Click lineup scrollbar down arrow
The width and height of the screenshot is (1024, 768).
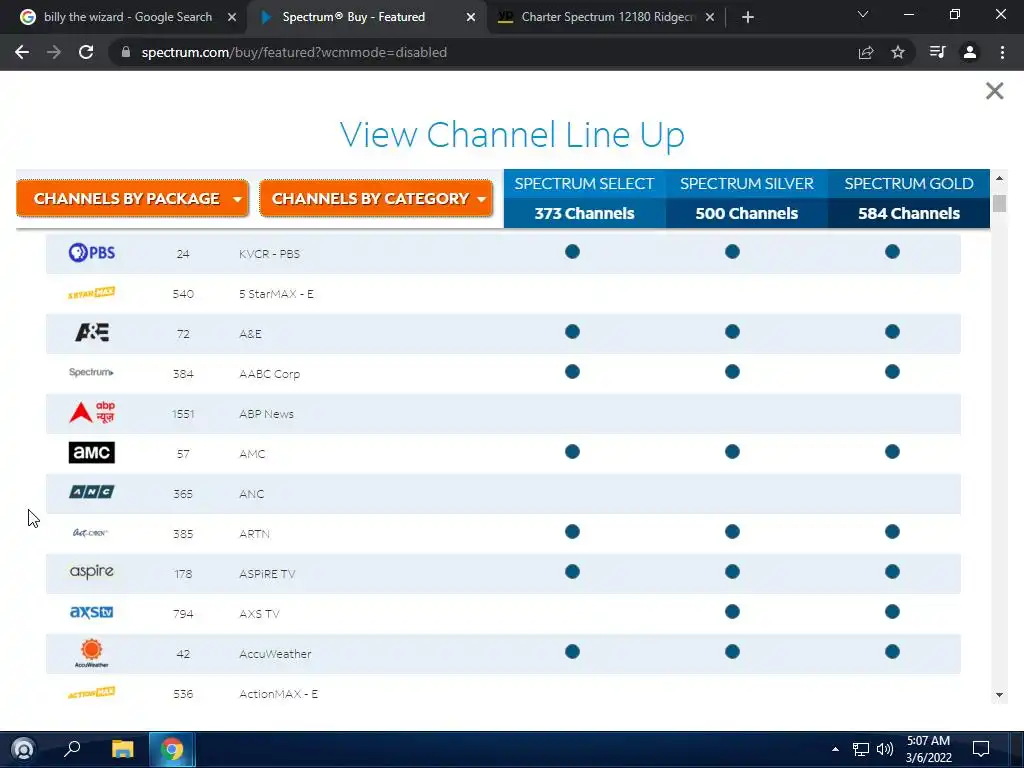(x=999, y=695)
